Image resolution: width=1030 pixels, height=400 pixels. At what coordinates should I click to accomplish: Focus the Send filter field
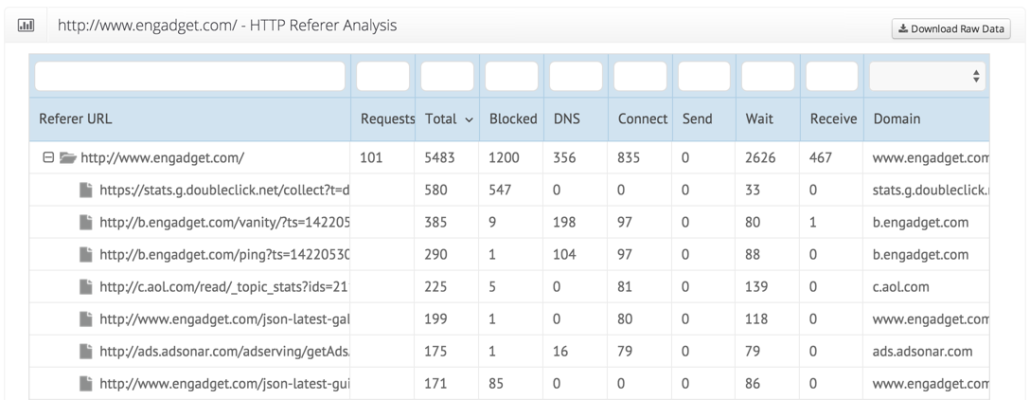pos(704,76)
